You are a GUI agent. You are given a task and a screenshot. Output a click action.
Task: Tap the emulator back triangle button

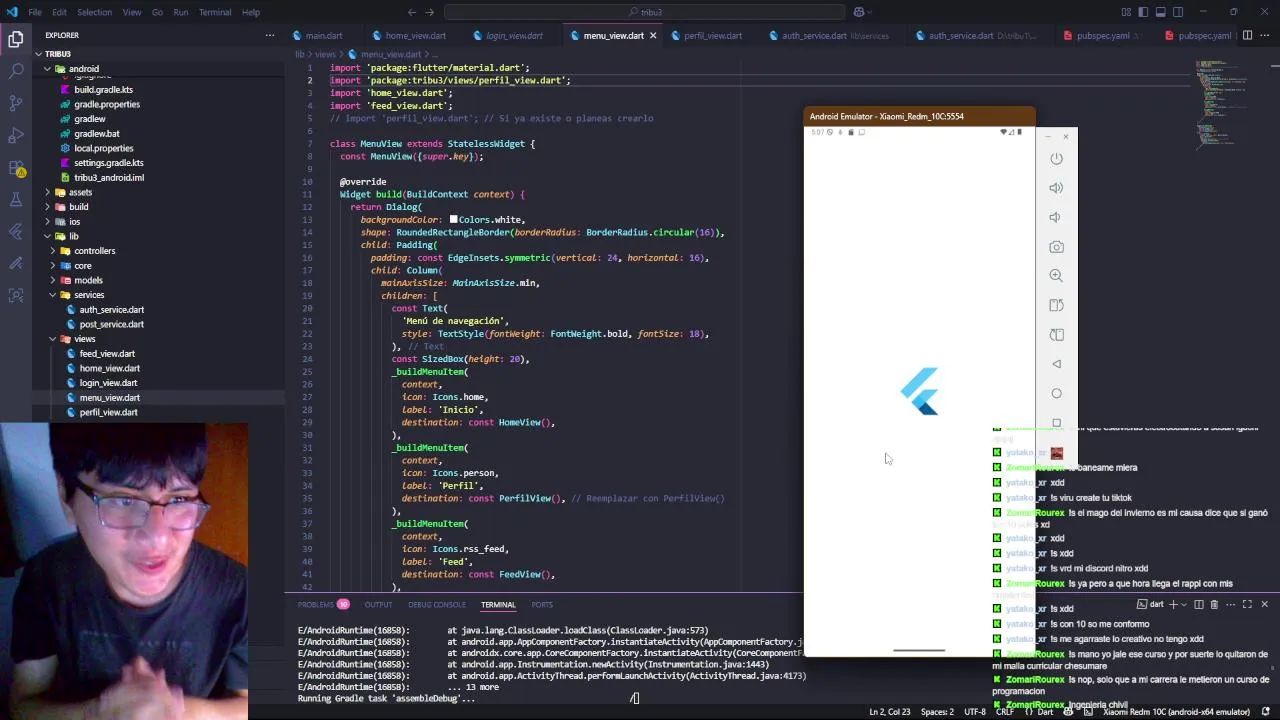coord(1056,364)
